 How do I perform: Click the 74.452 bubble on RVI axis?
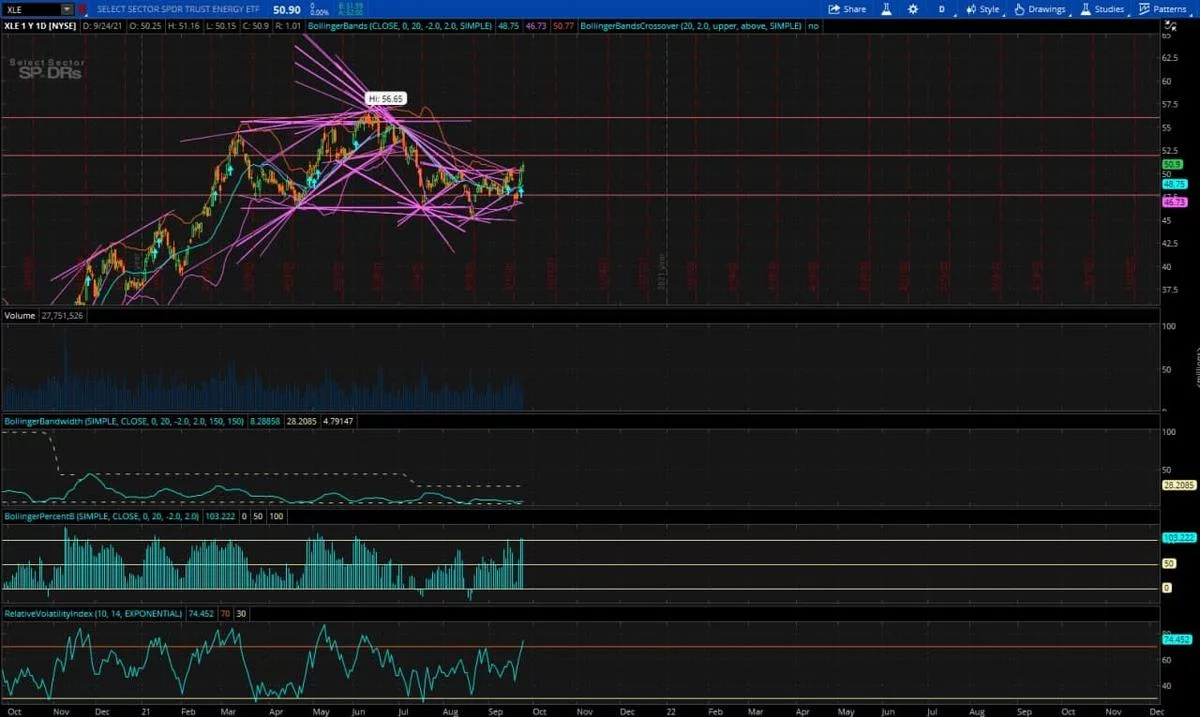click(x=1175, y=638)
